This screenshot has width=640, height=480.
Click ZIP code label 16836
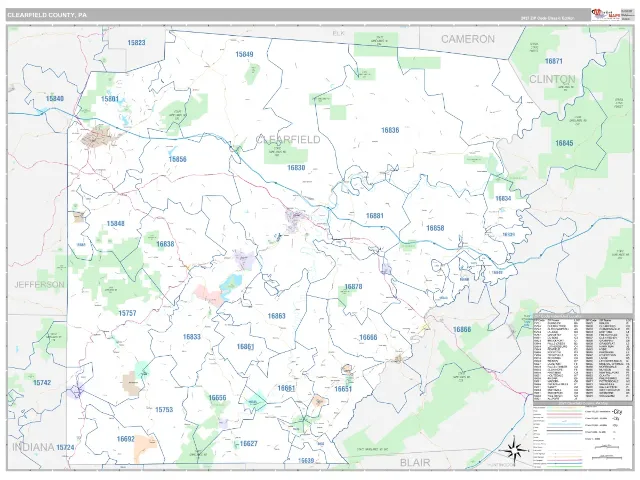pos(390,130)
